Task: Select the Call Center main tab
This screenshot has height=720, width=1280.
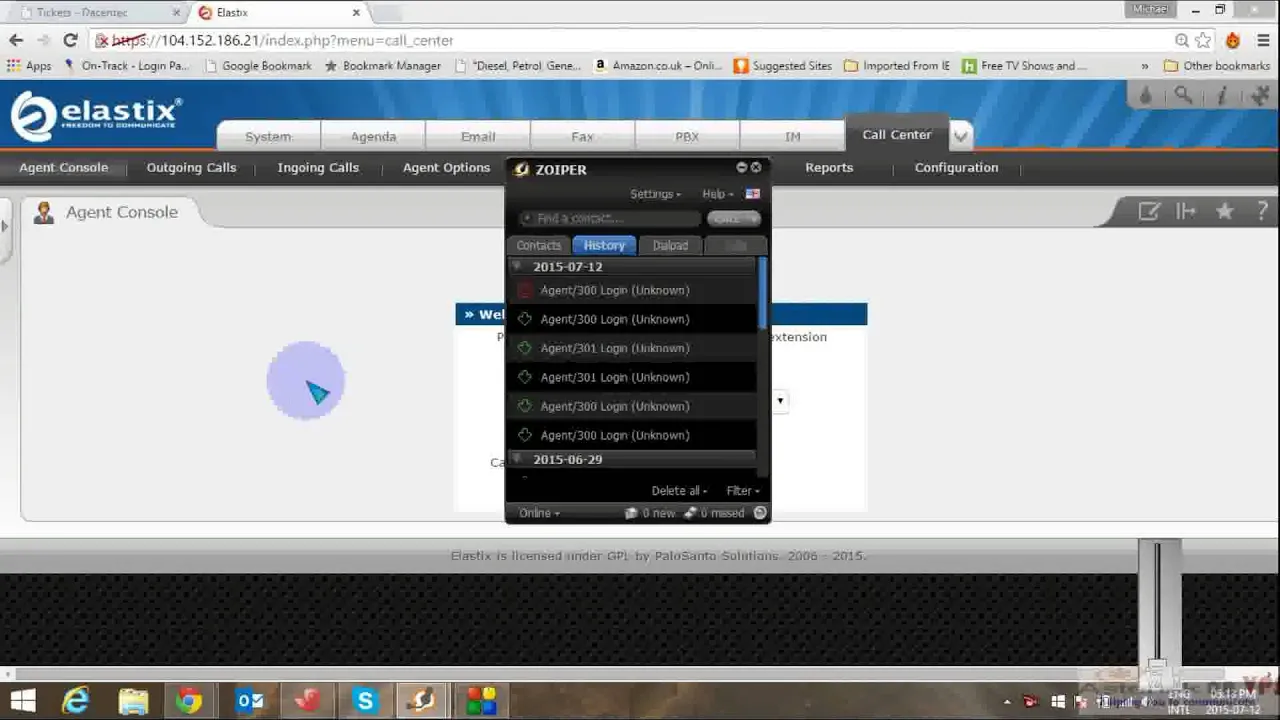Action: tap(897, 134)
